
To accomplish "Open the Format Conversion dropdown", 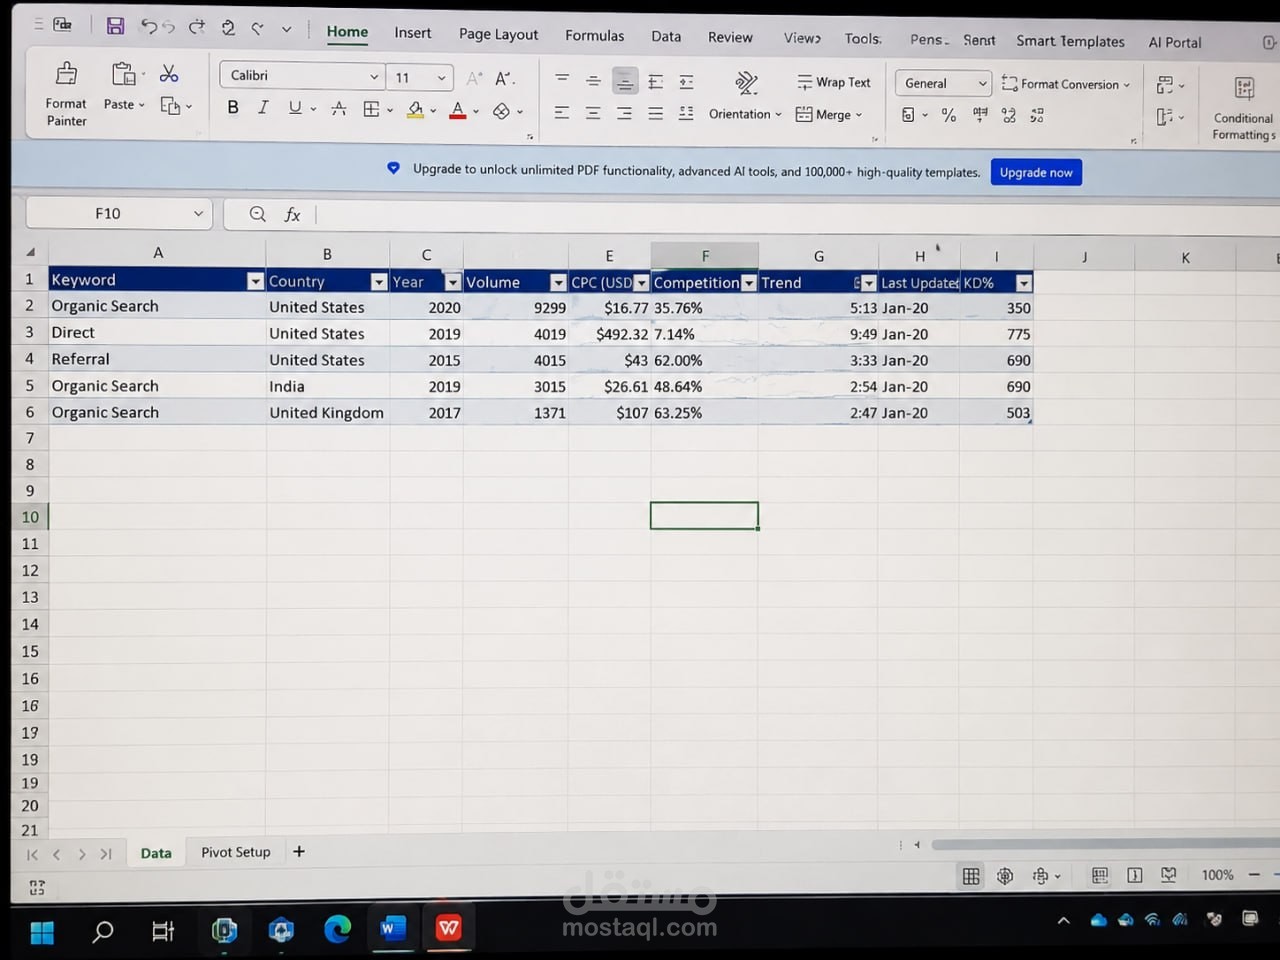I will 1066,84.
